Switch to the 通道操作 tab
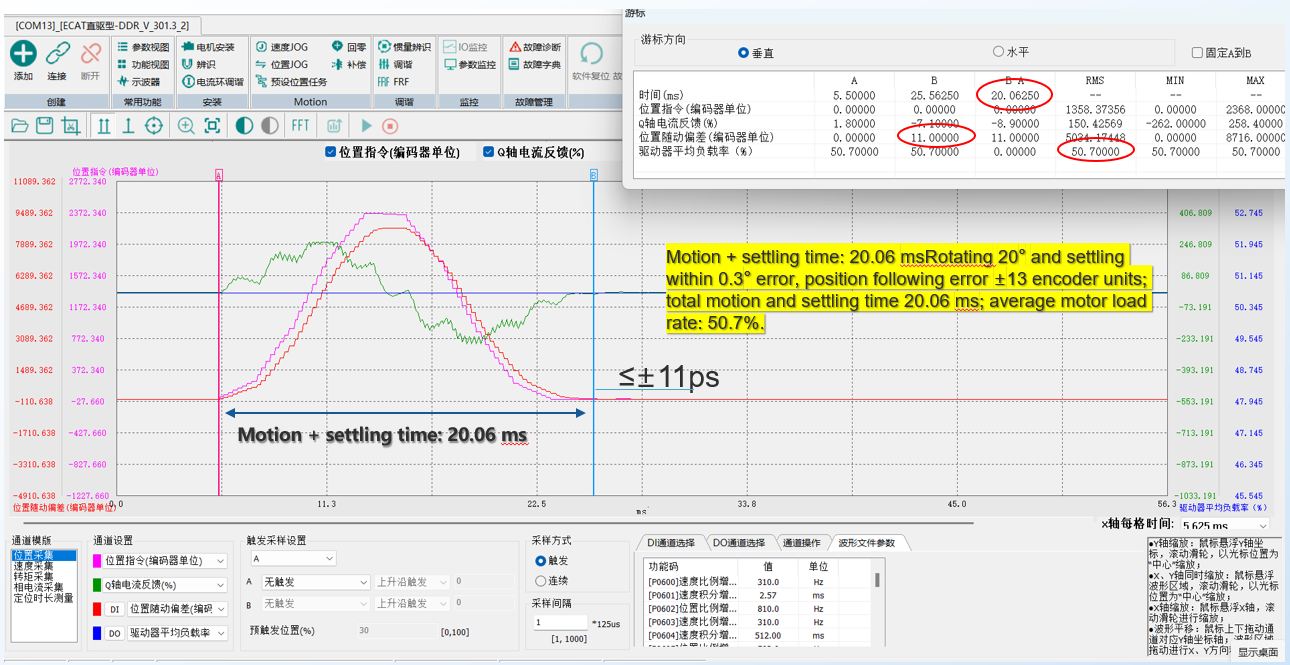1290x665 pixels. coord(802,543)
